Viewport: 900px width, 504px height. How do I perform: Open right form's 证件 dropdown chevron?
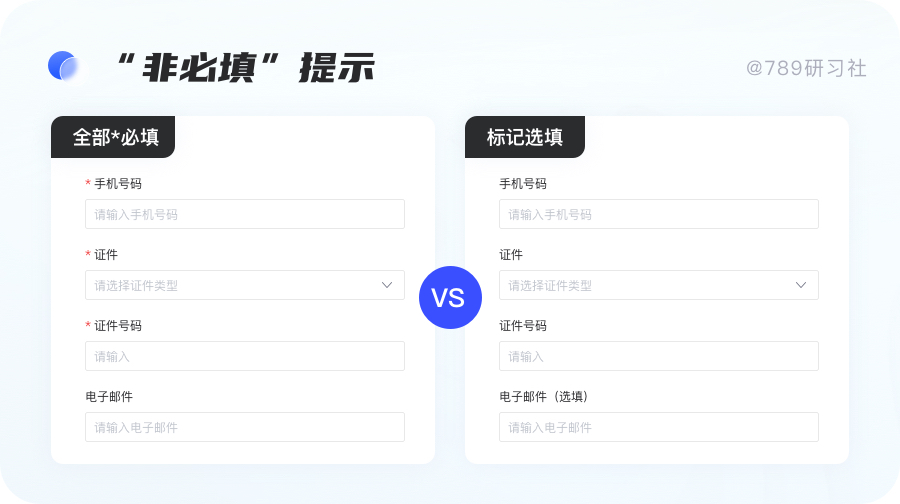(x=801, y=285)
